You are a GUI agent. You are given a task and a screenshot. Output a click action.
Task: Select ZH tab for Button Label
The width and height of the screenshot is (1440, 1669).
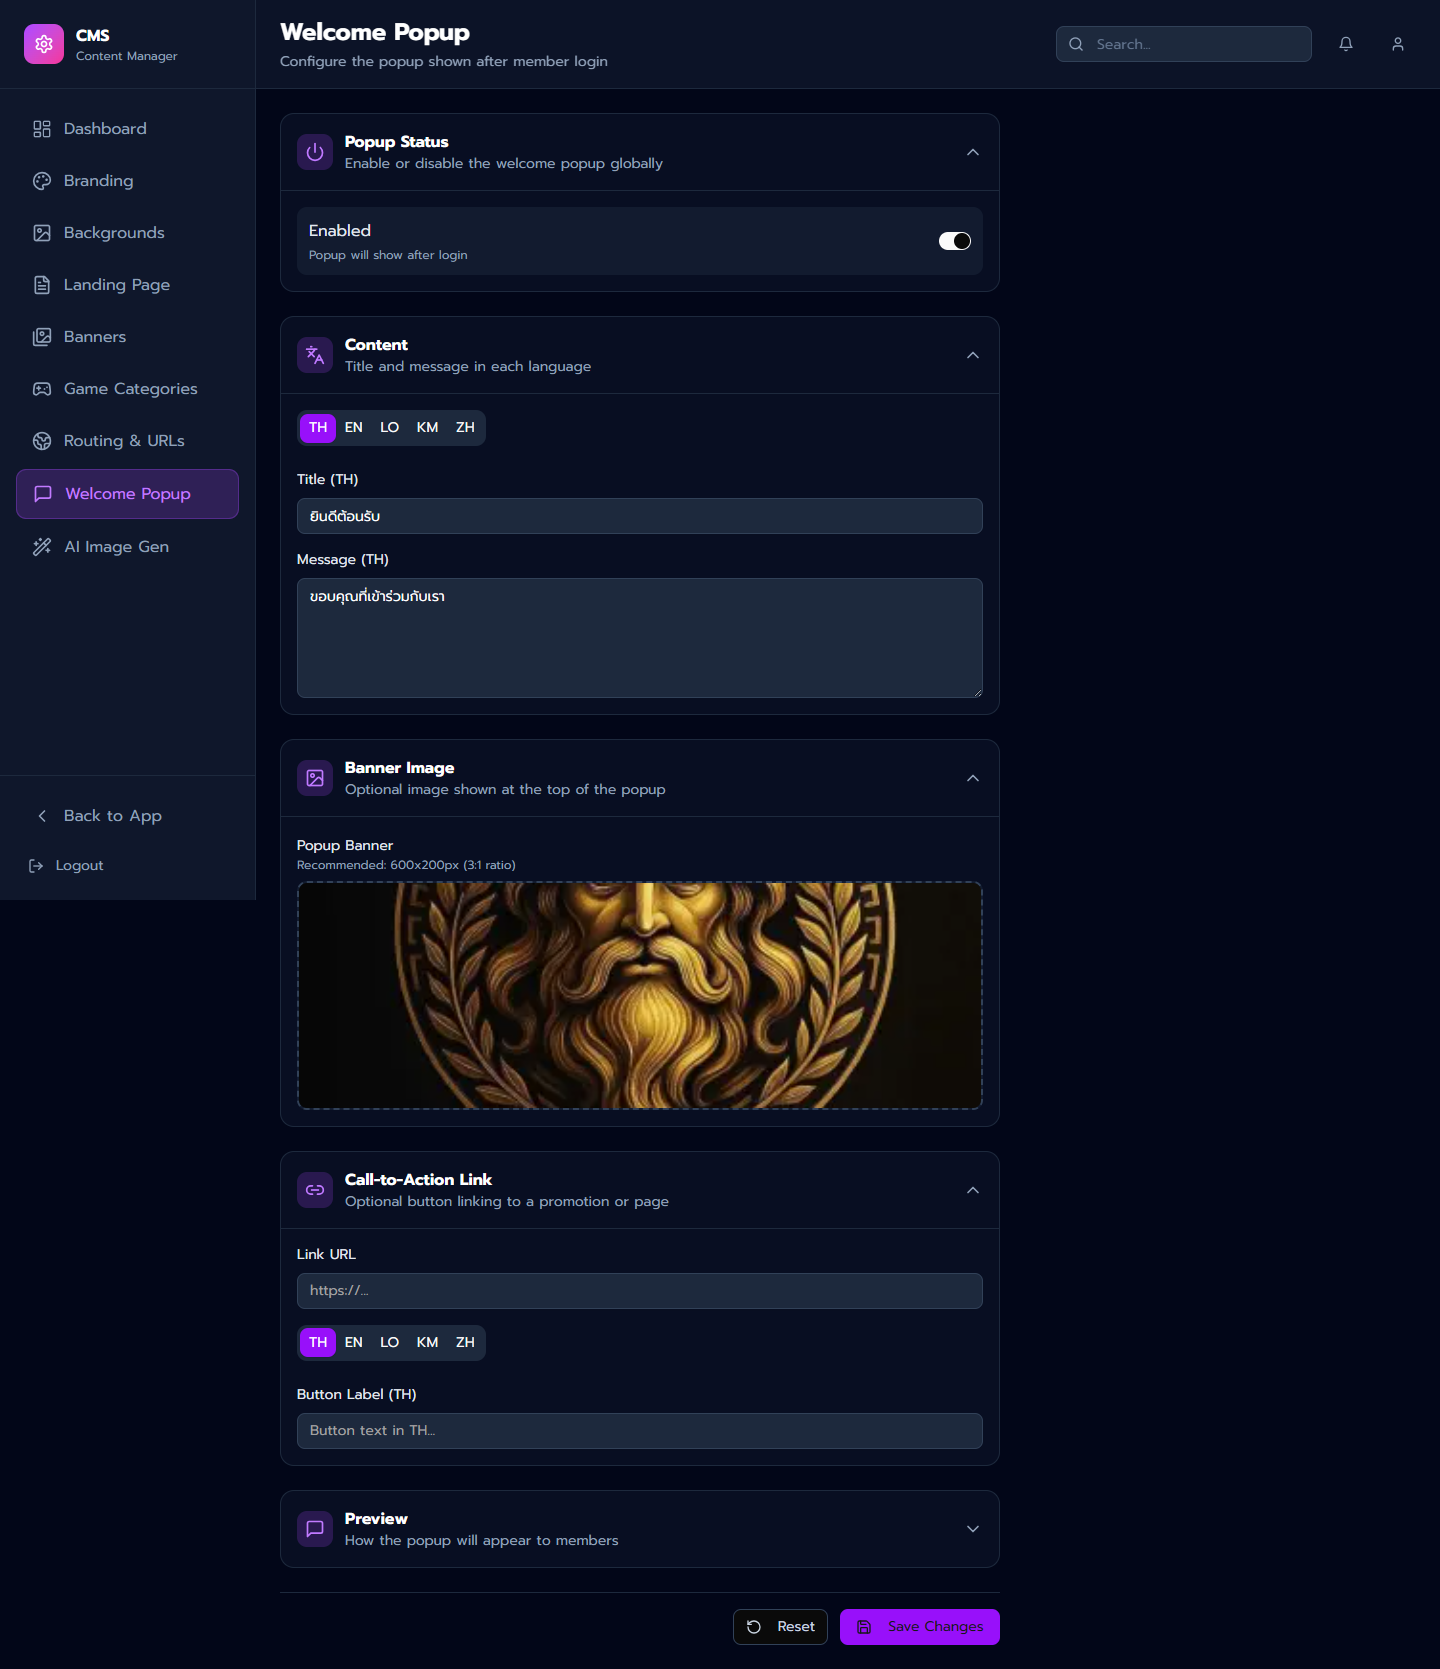point(465,1343)
